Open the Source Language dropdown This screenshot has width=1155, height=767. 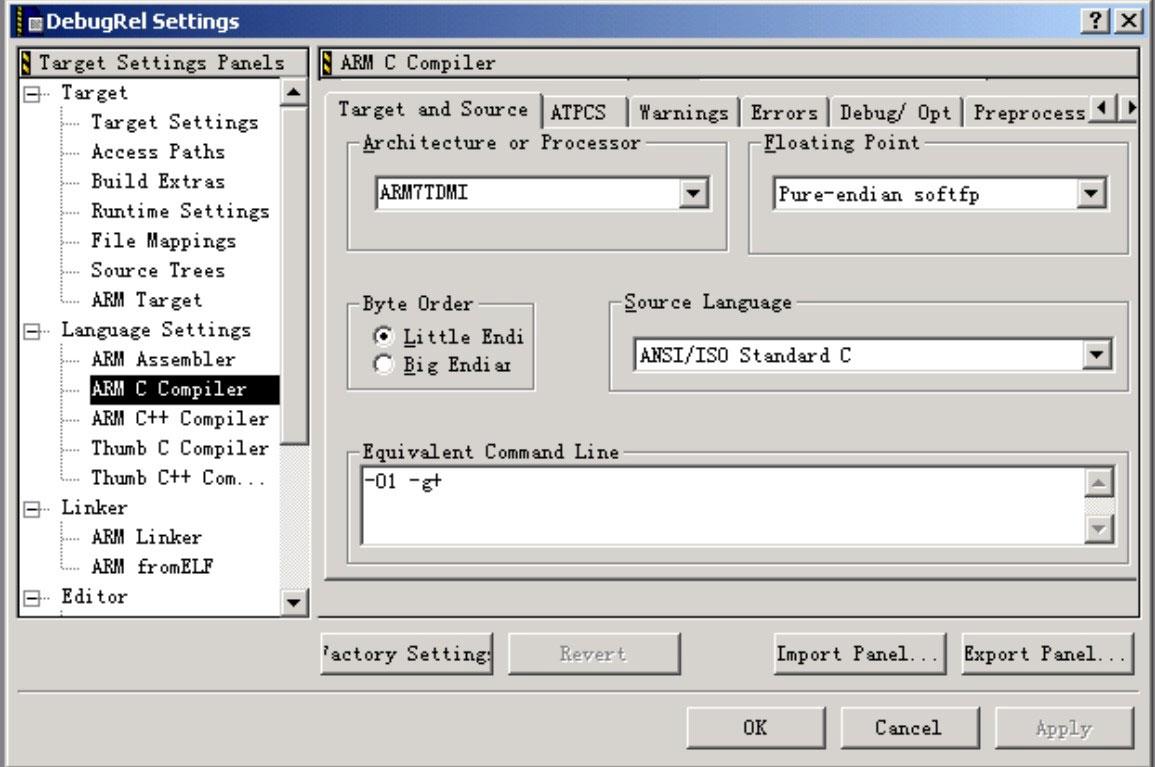(x=1096, y=353)
